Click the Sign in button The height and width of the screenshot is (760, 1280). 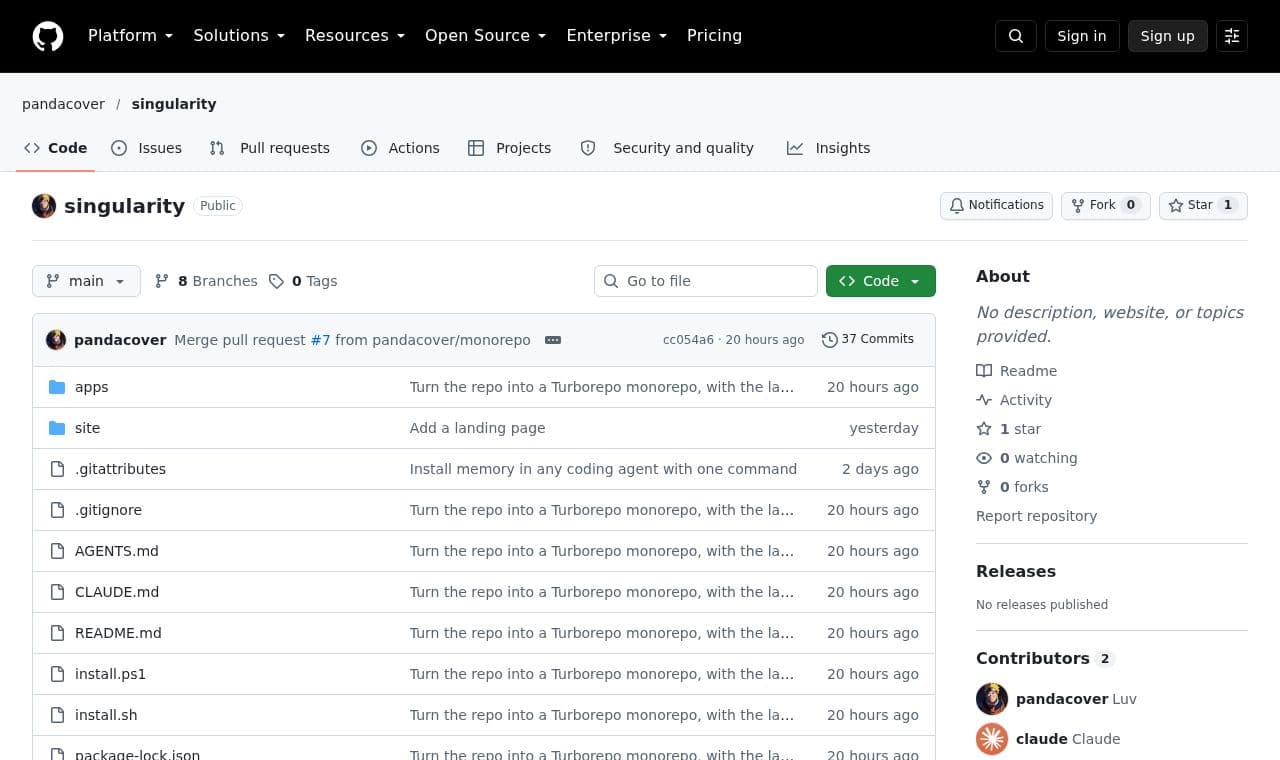point(1082,36)
